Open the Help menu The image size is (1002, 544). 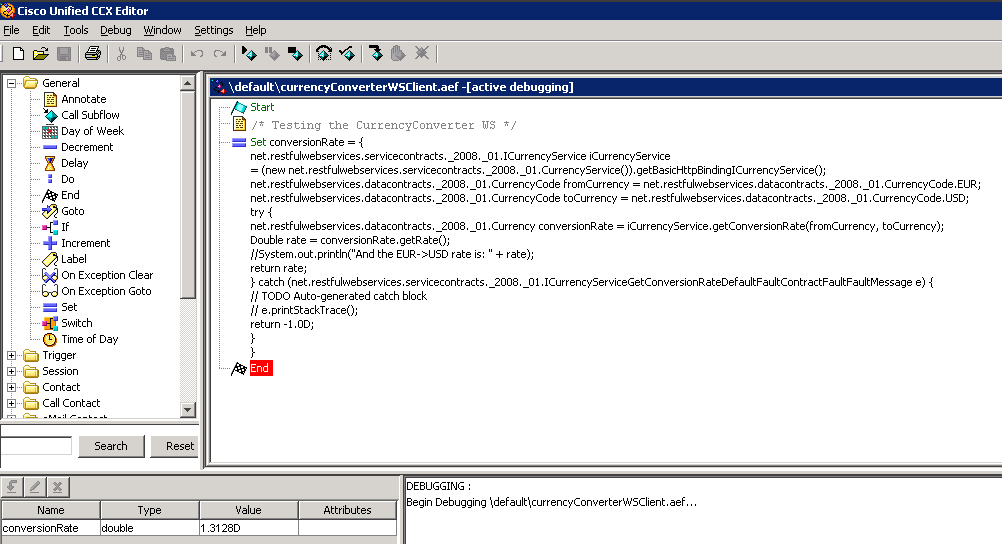(256, 30)
